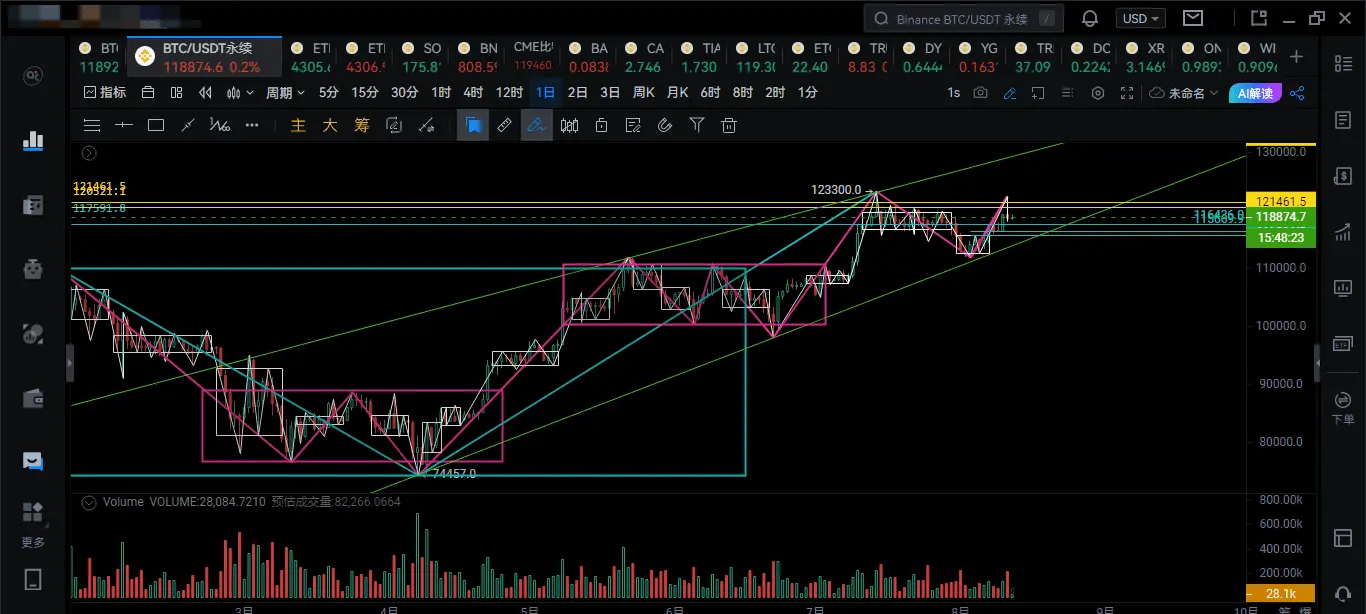Toggle the 大 indicator button
Image resolution: width=1366 pixels, height=614 pixels.
pos(330,125)
